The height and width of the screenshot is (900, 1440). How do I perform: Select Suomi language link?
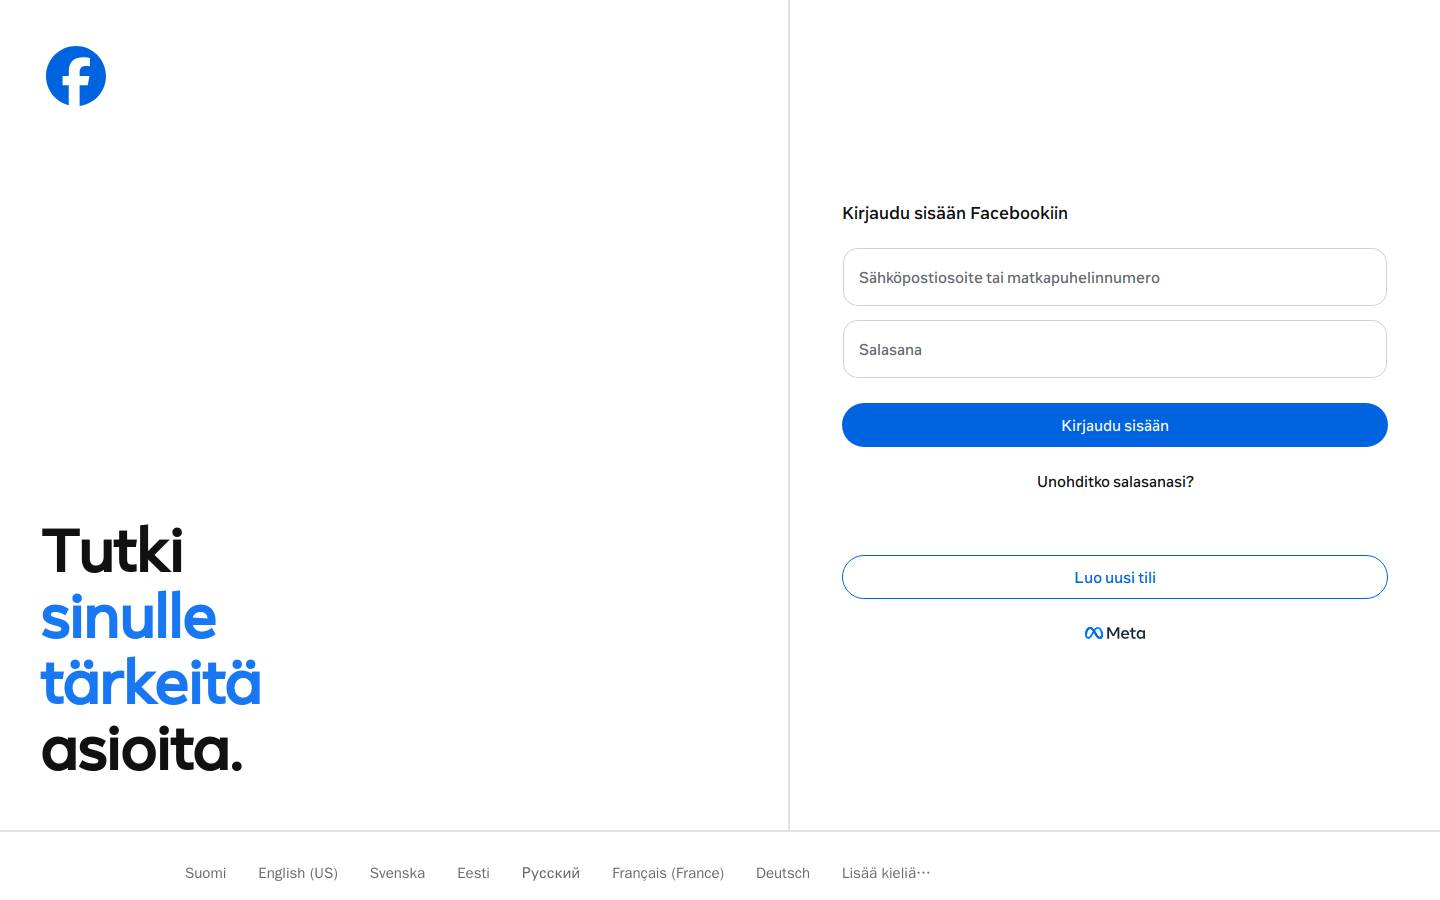pos(206,873)
